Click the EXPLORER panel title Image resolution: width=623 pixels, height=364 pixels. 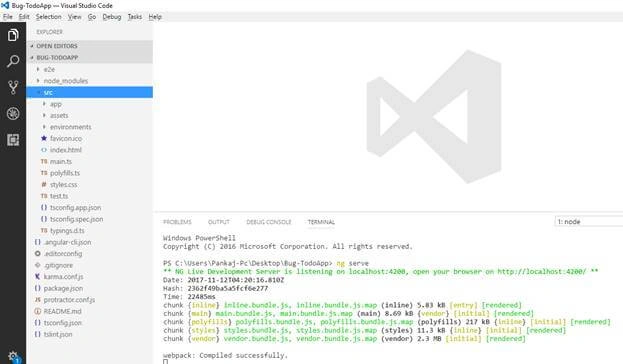tap(49, 32)
